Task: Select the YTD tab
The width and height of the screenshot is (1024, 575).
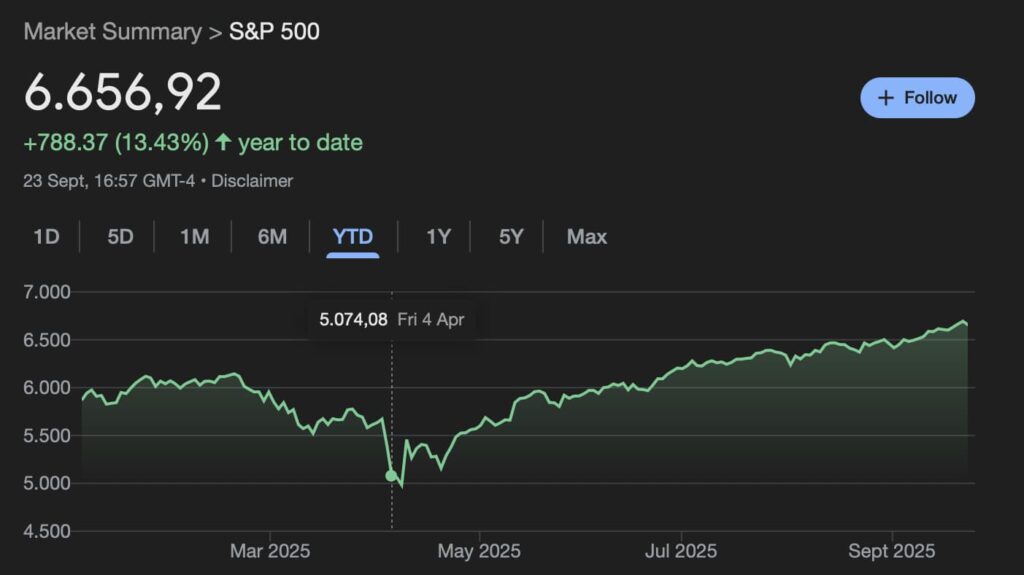Action: pyautogui.click(x=353, y=237)
